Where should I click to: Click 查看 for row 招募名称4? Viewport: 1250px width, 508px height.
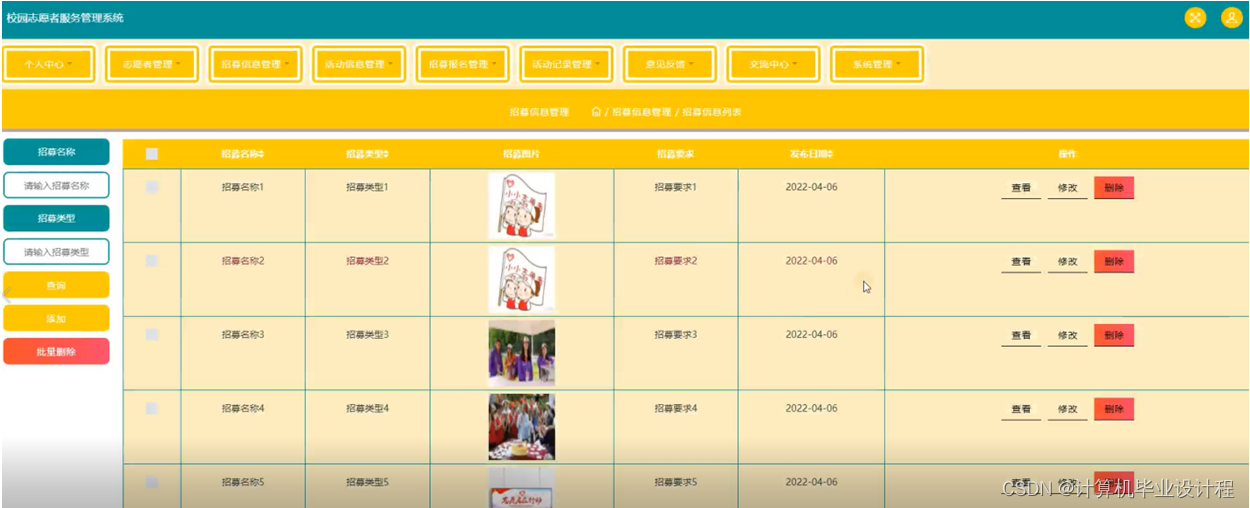(1021, 410)
